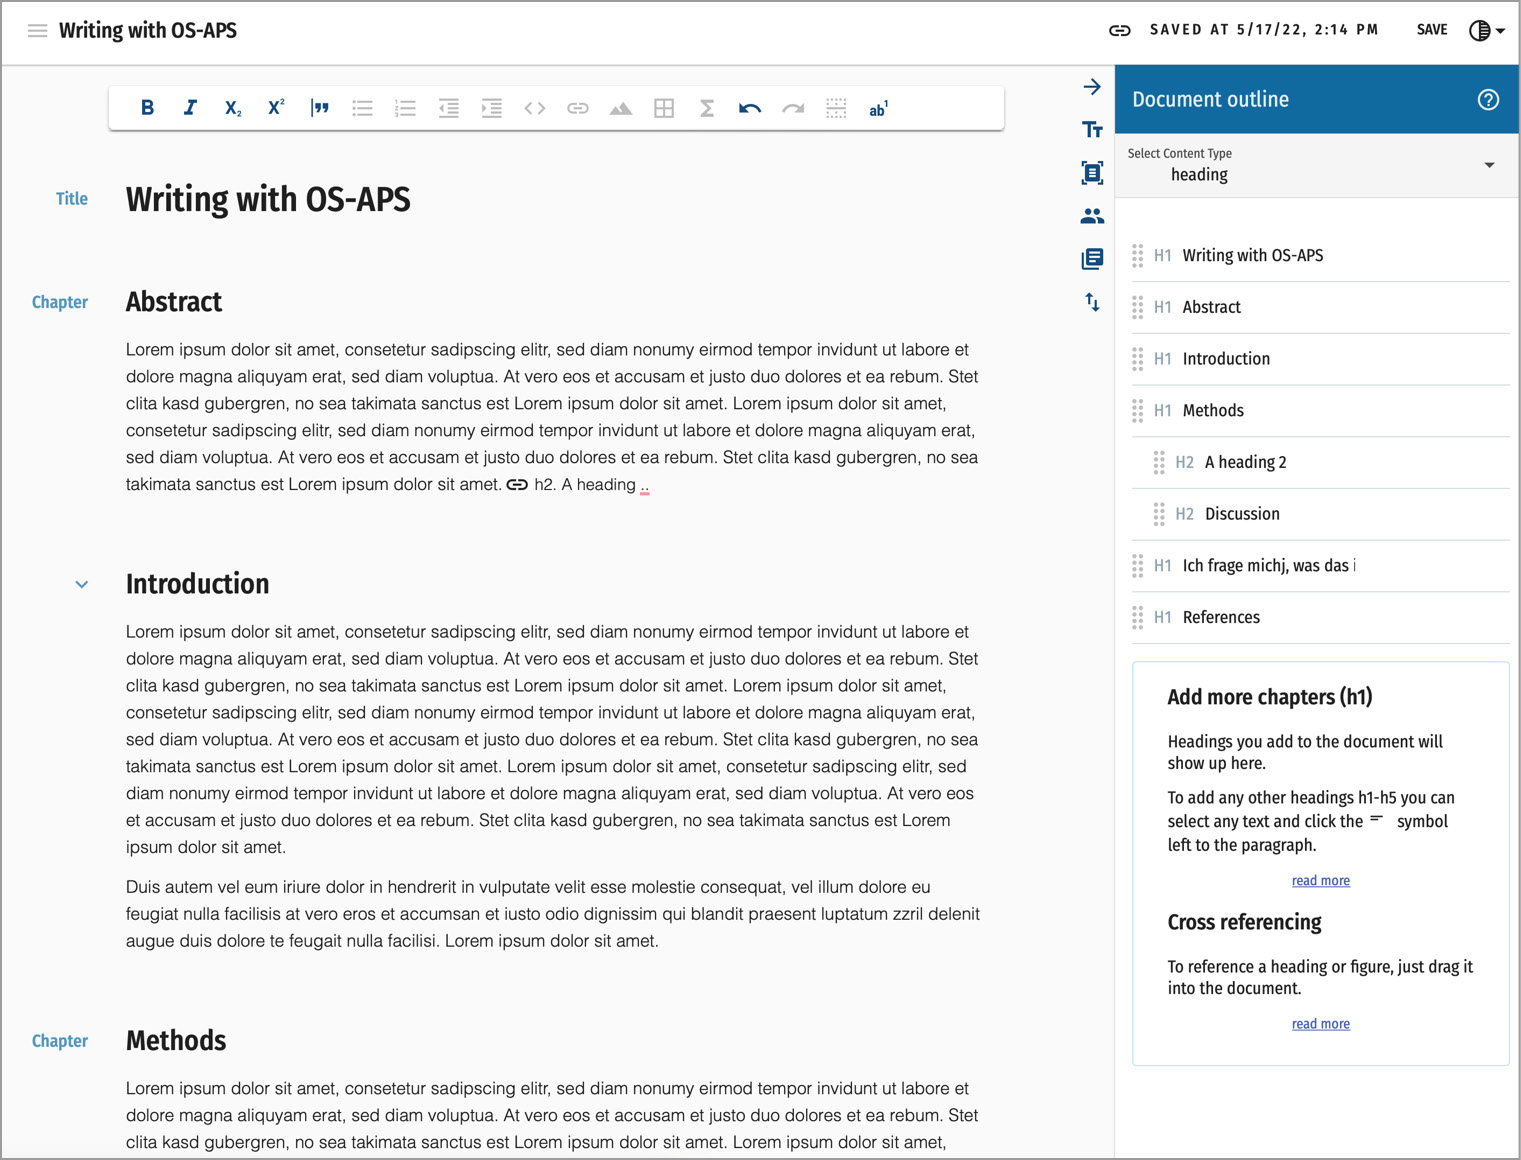Grab the drag handle of the Discussion outline row
This screenshot has width=1521, height=1160.
[x=1159, y=515]
